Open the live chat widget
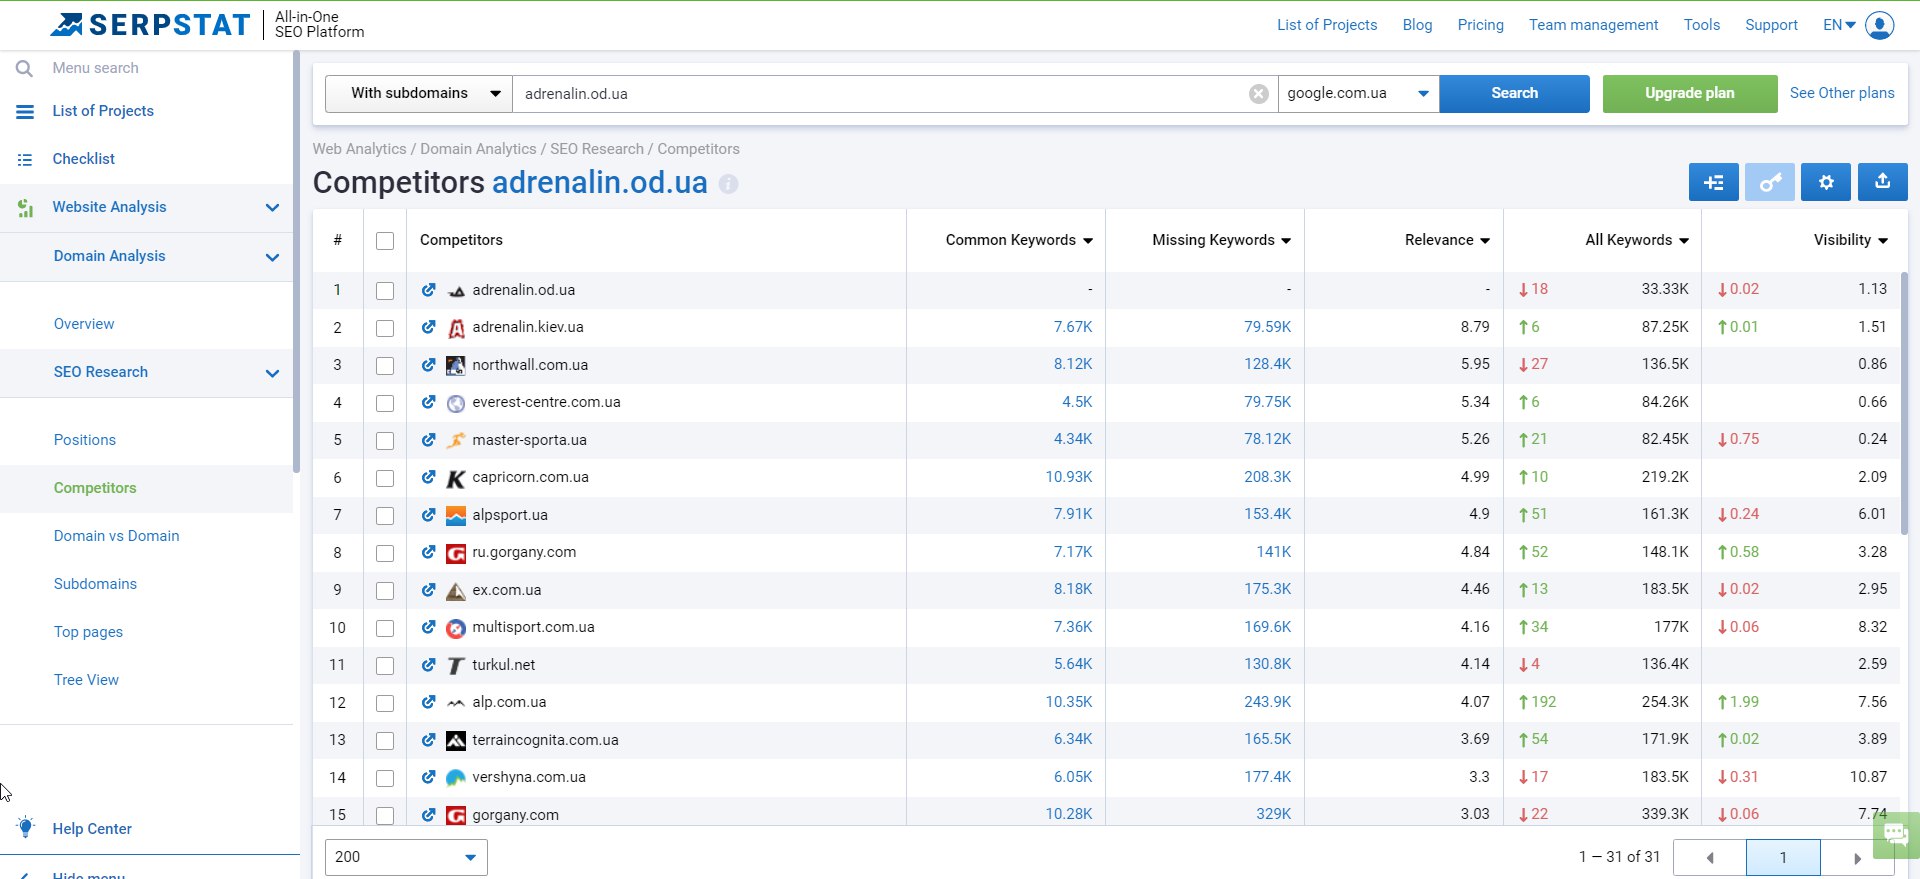 point(1896,835)
